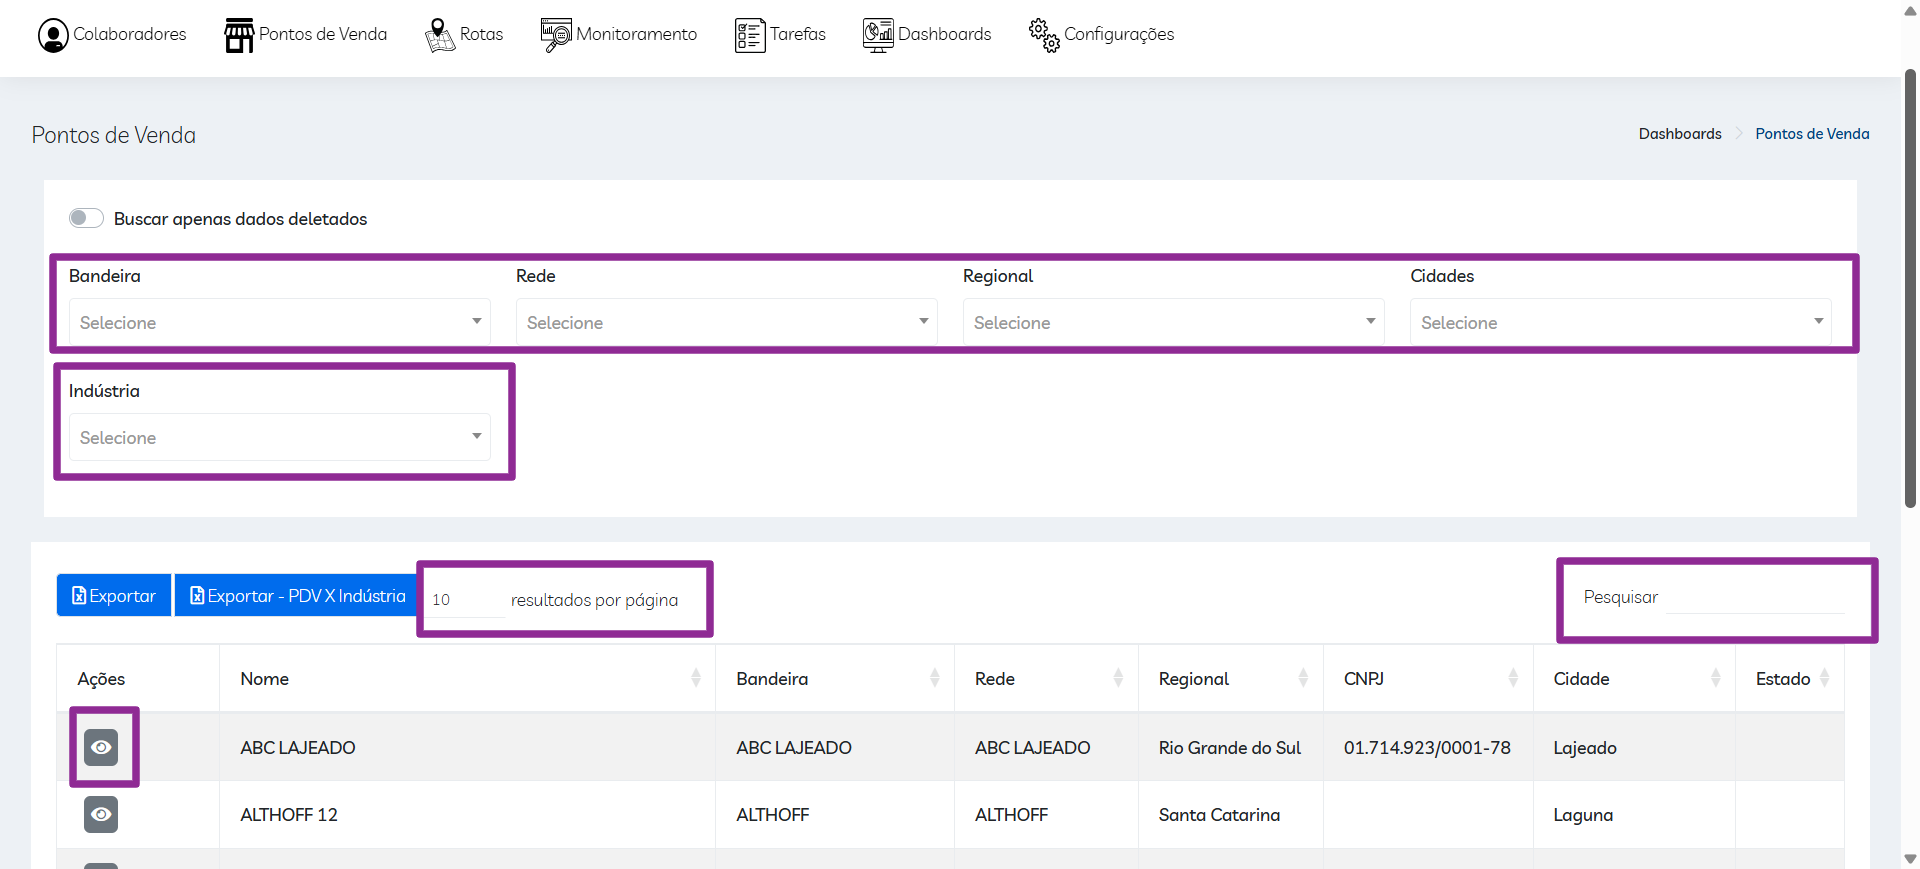Image resolution: width=1920 pixels, height=869 pixels.
Task: View details of ALTHOFF 12 row
Action: click(x=101, y=814)
